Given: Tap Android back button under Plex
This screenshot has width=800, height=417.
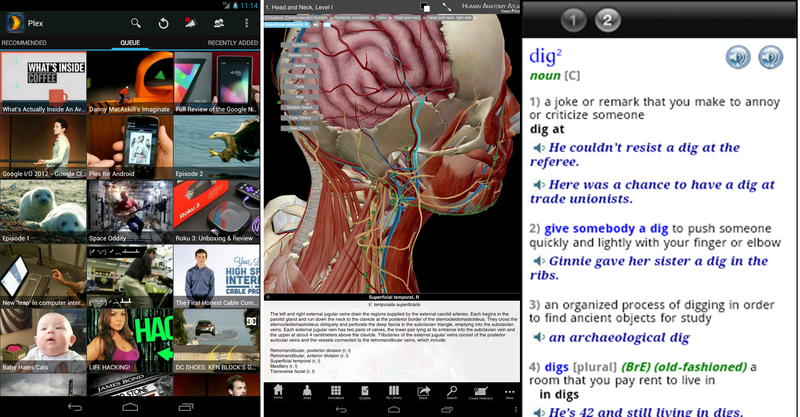Looking at the screenshot, I should pos(75,407).
